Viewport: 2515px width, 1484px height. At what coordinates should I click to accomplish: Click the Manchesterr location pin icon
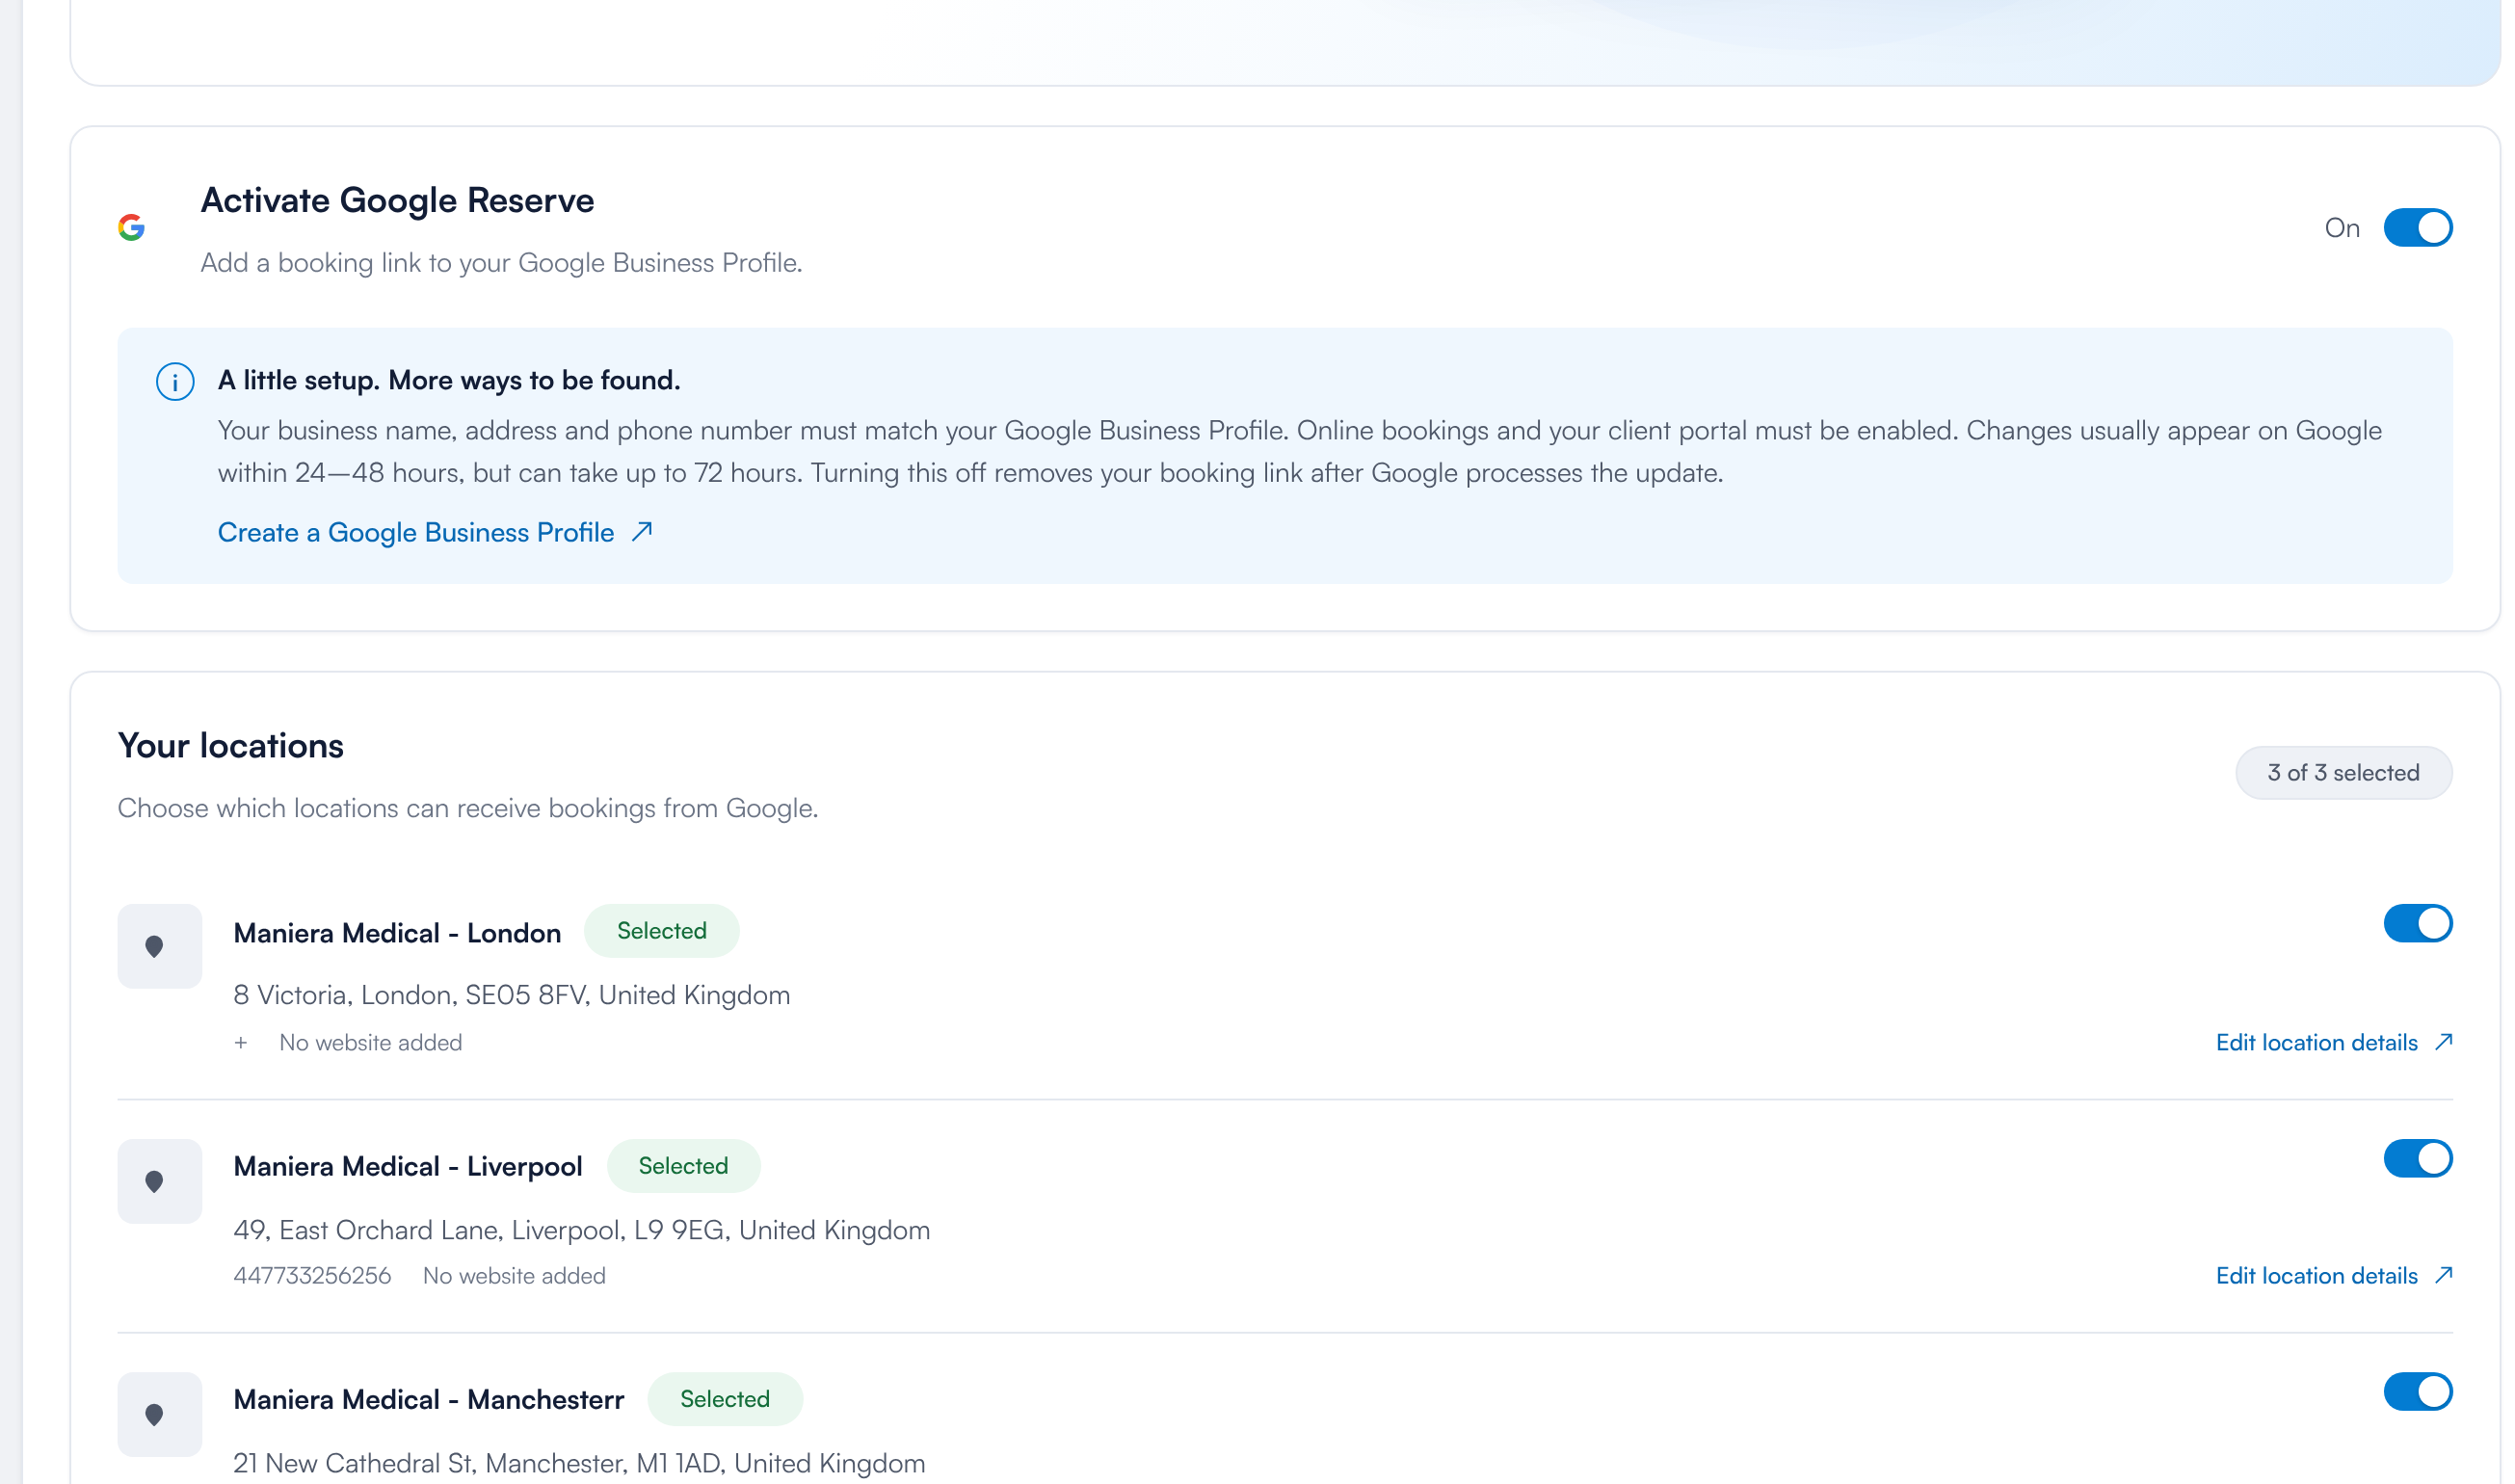[x=154, y=1415]
